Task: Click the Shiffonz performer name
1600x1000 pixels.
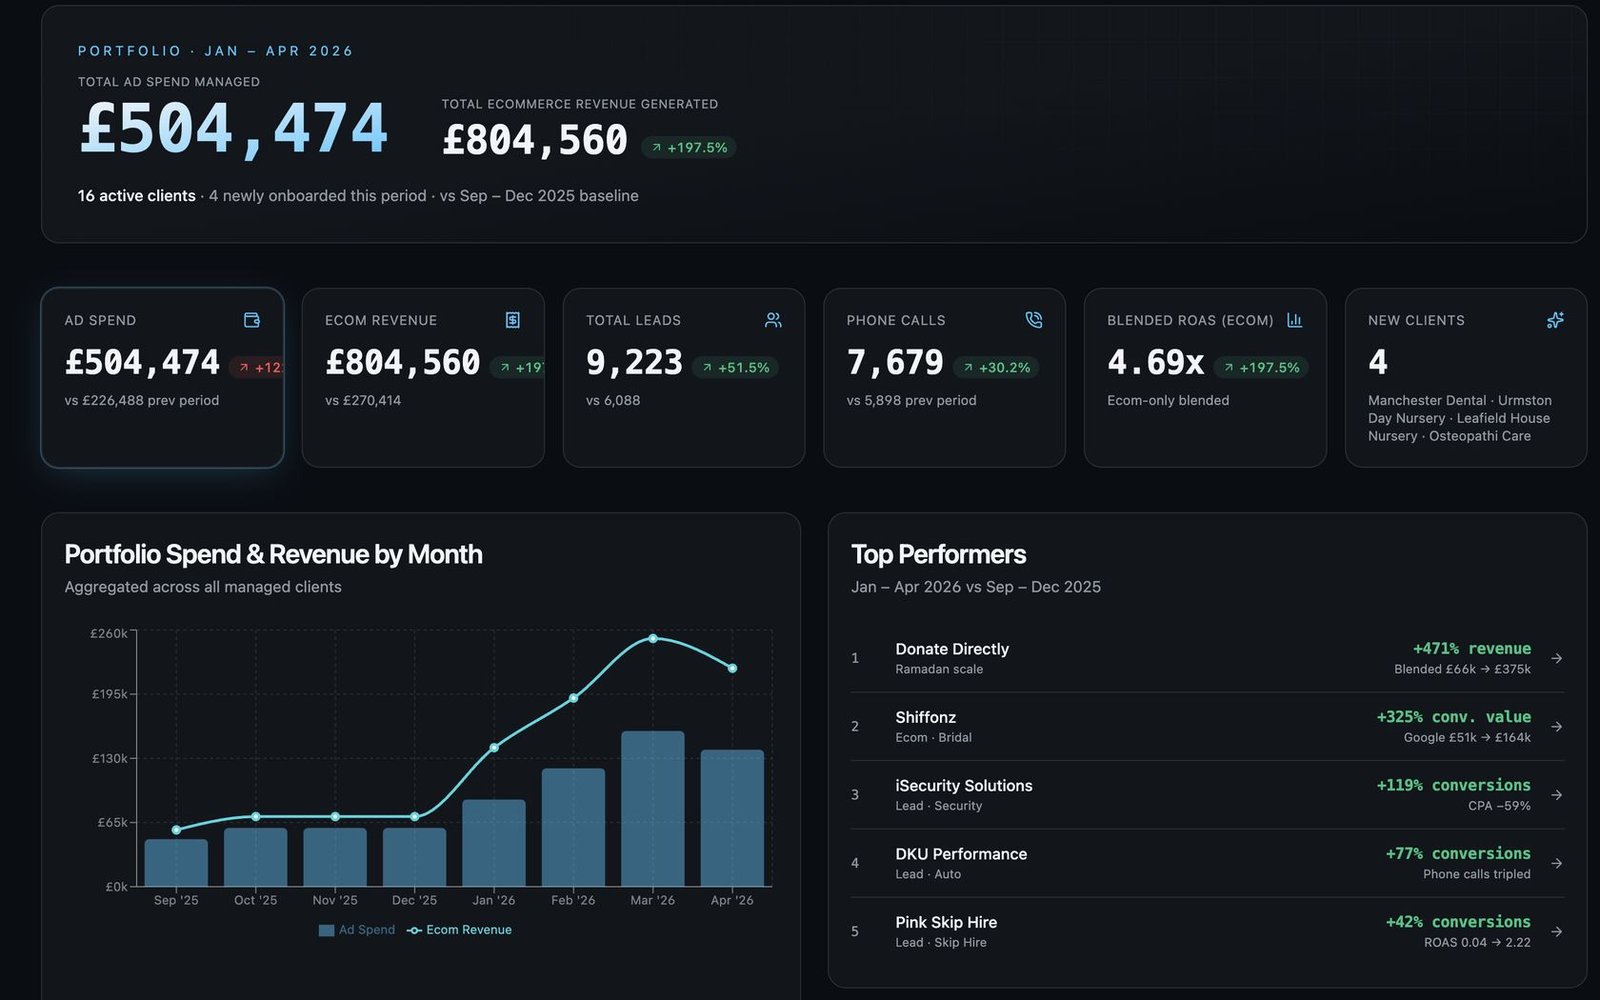Action: pyautogui.click(x=926, y=717)
